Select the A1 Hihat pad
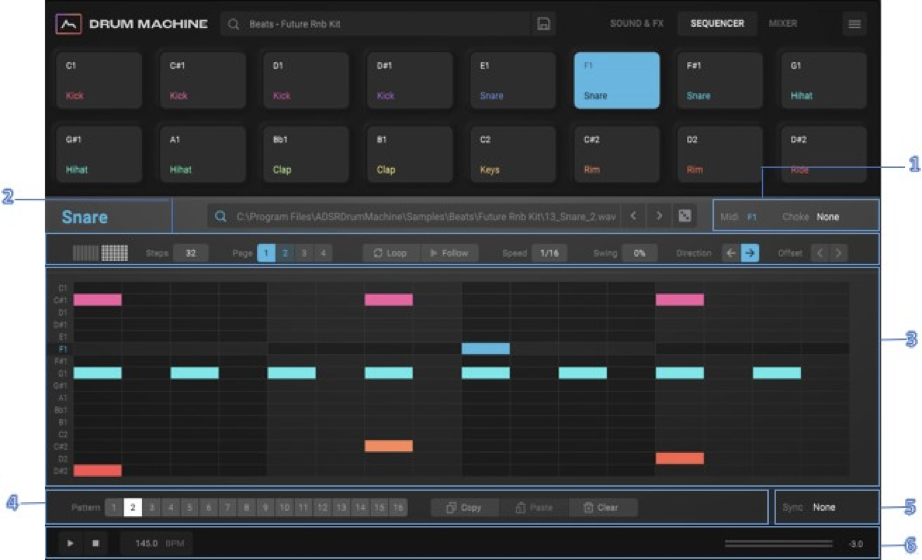The image size is (922, 560). click(x=202, y=154)
